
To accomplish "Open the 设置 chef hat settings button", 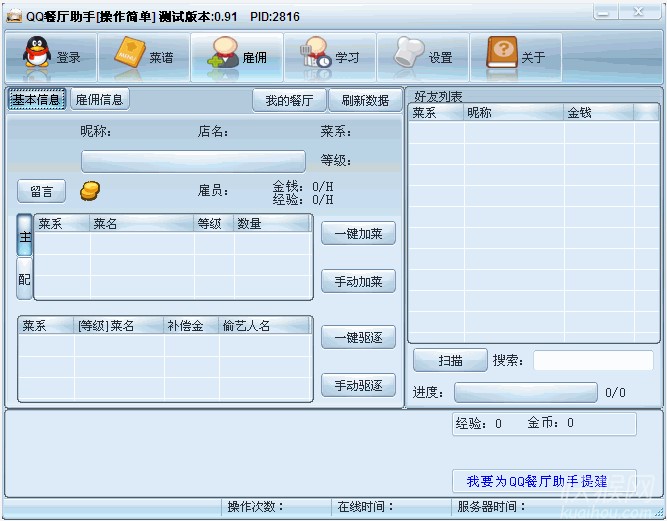I will tap(423, 57).
